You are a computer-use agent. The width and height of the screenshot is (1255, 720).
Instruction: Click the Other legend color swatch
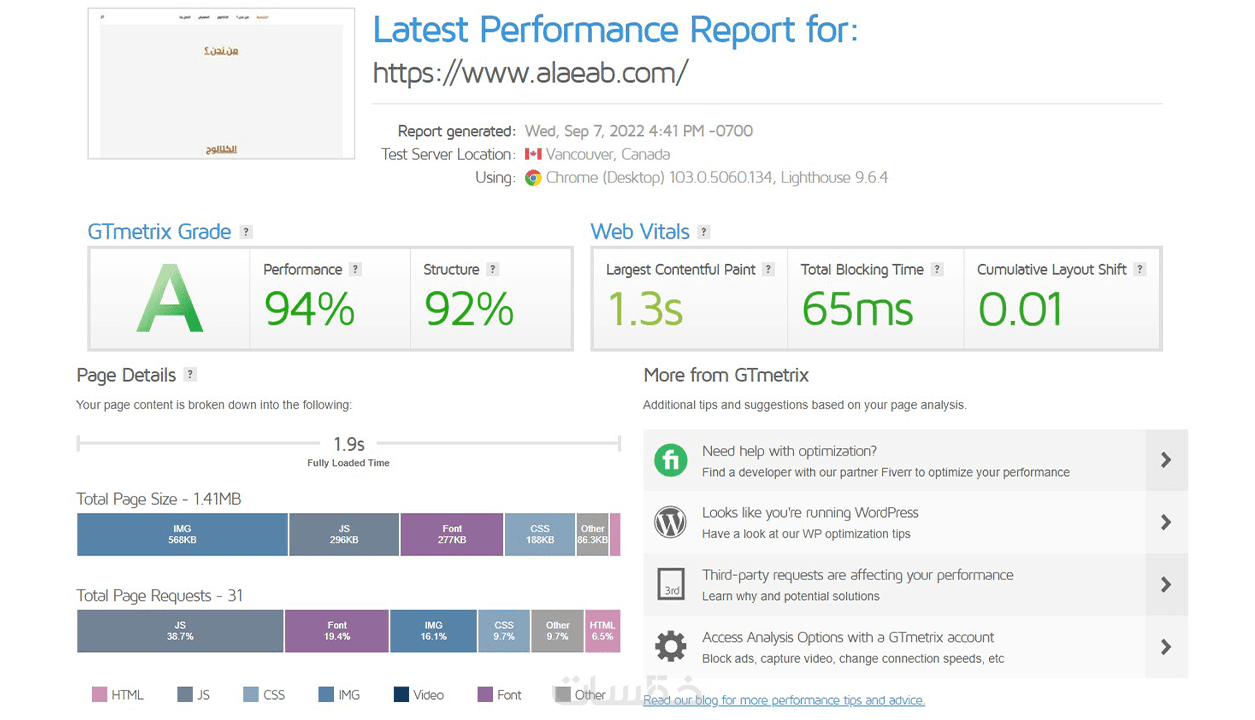pyautogui.click(x=563, y=694)
